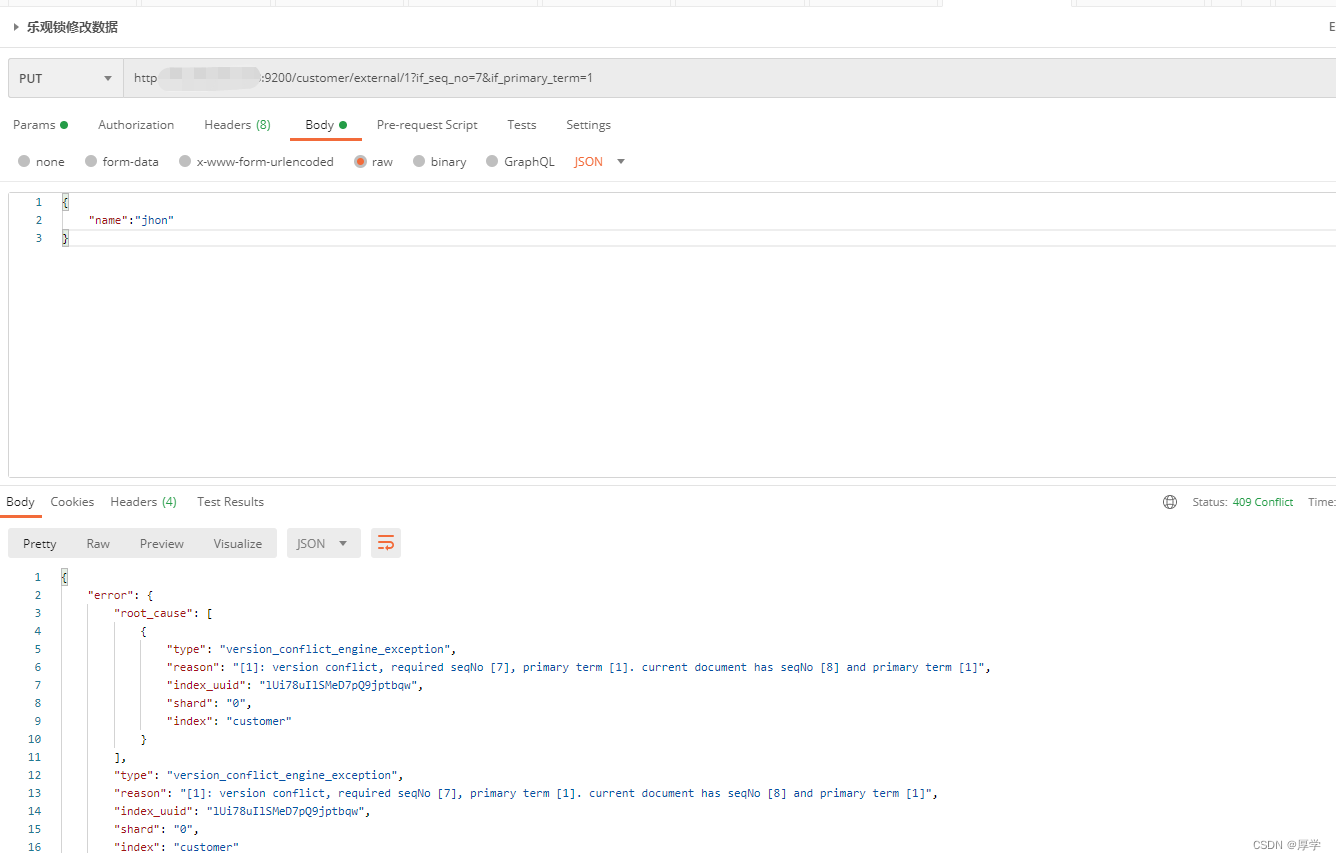
Task: Switch response view to Raw
Action: click(x=98, y=544)
